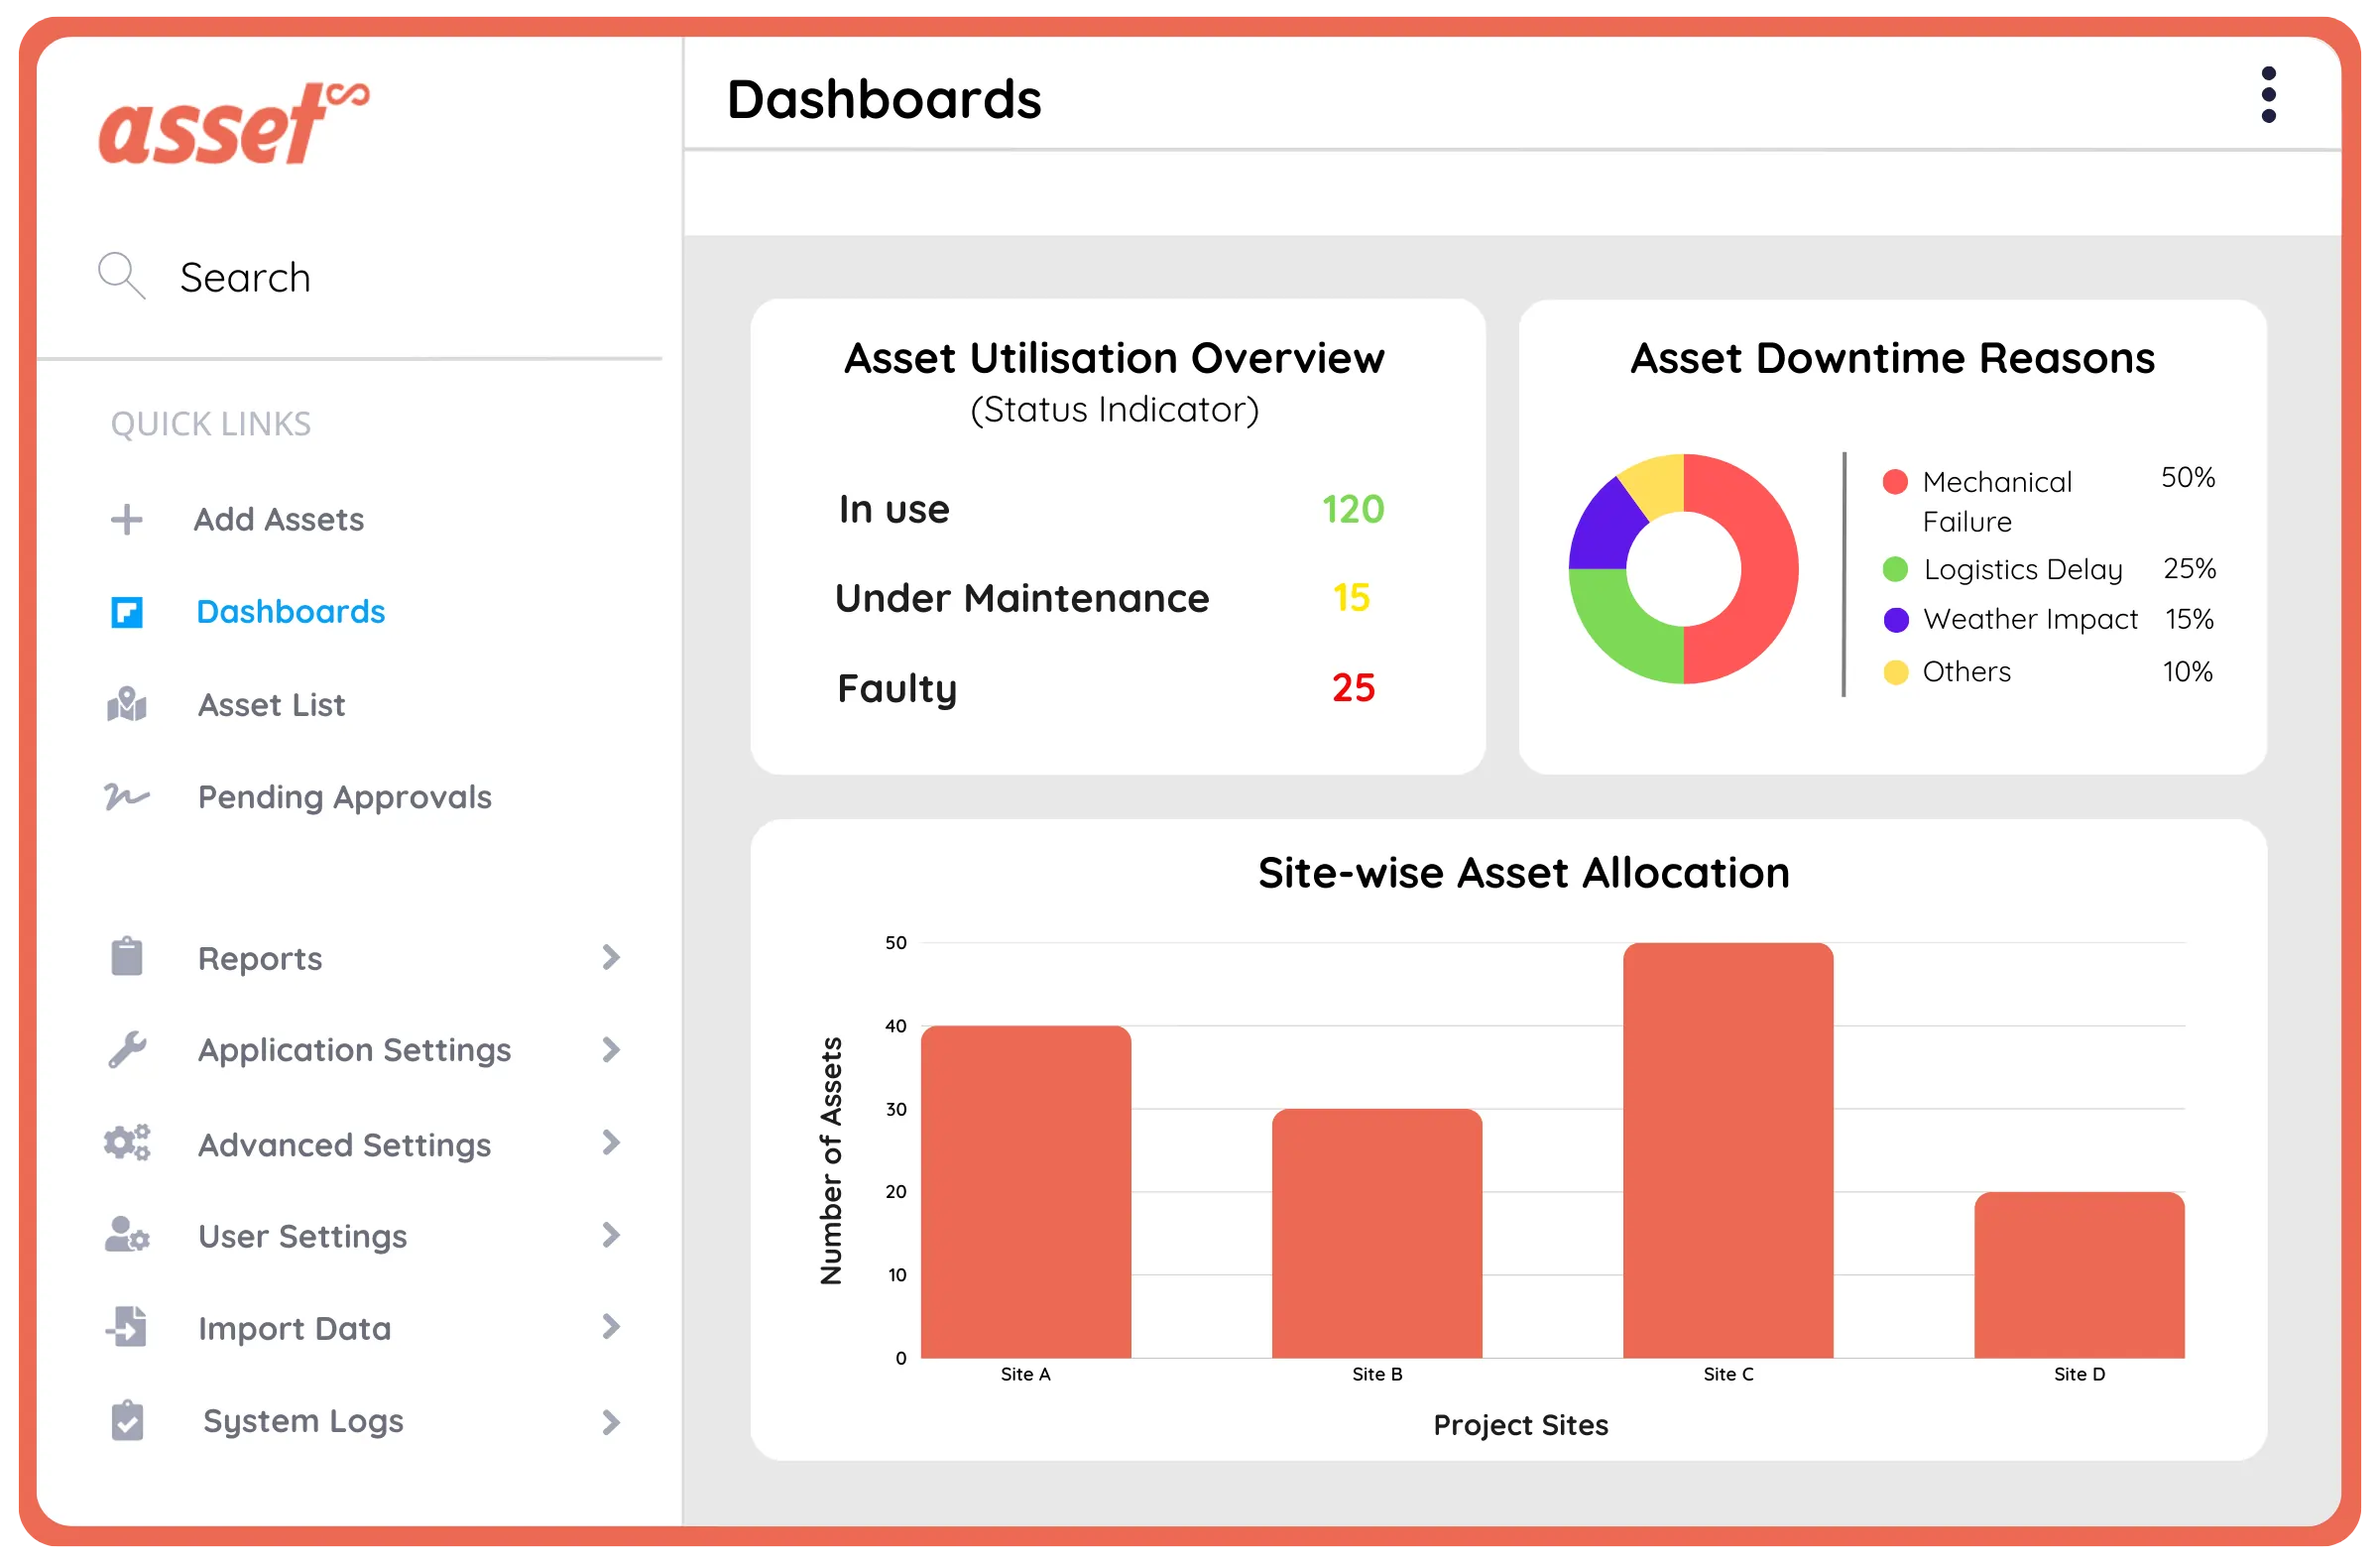Select Dashboards in the sidebar

[x=290, y=612]
